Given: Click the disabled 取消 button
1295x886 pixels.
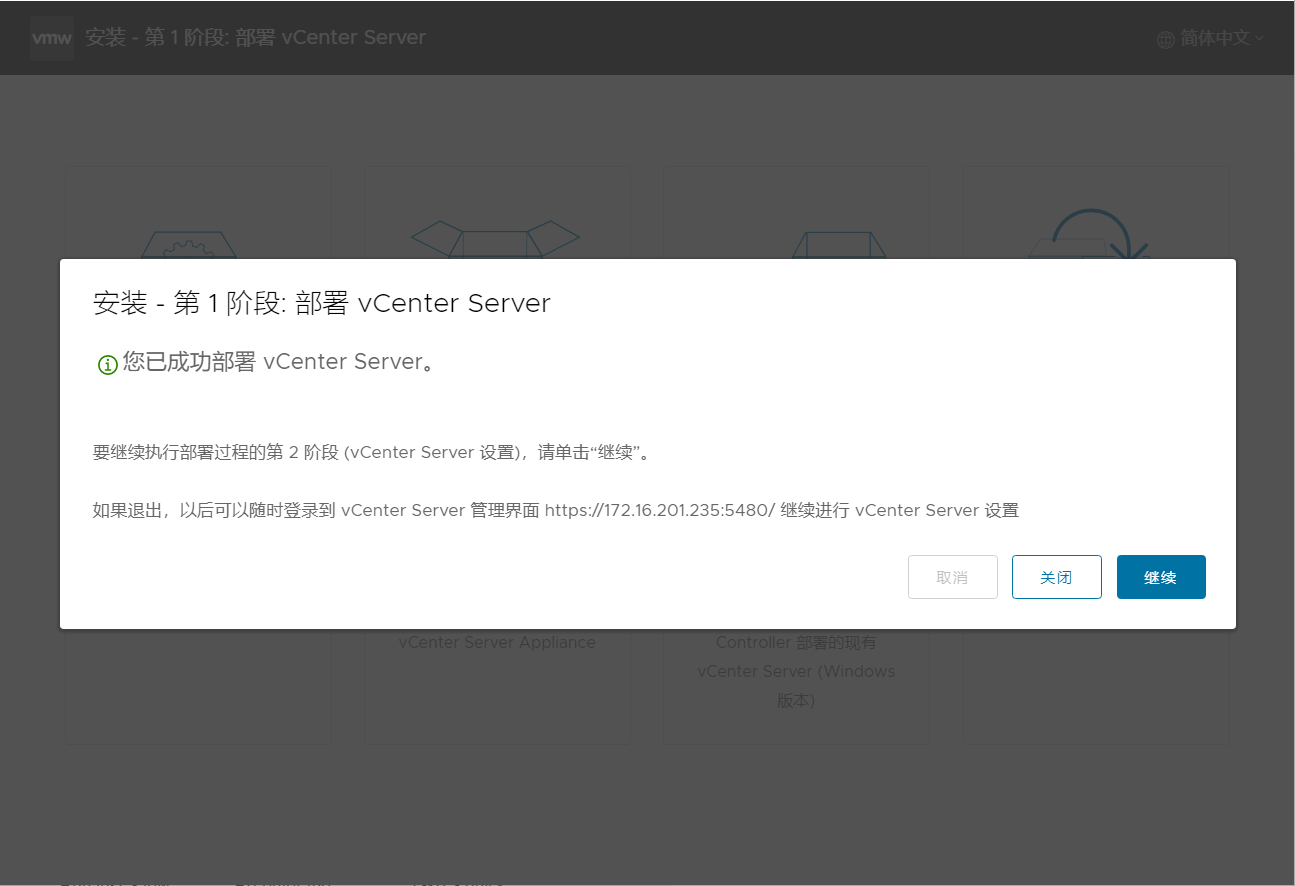Looking at the screenshot, I should 952,577.
